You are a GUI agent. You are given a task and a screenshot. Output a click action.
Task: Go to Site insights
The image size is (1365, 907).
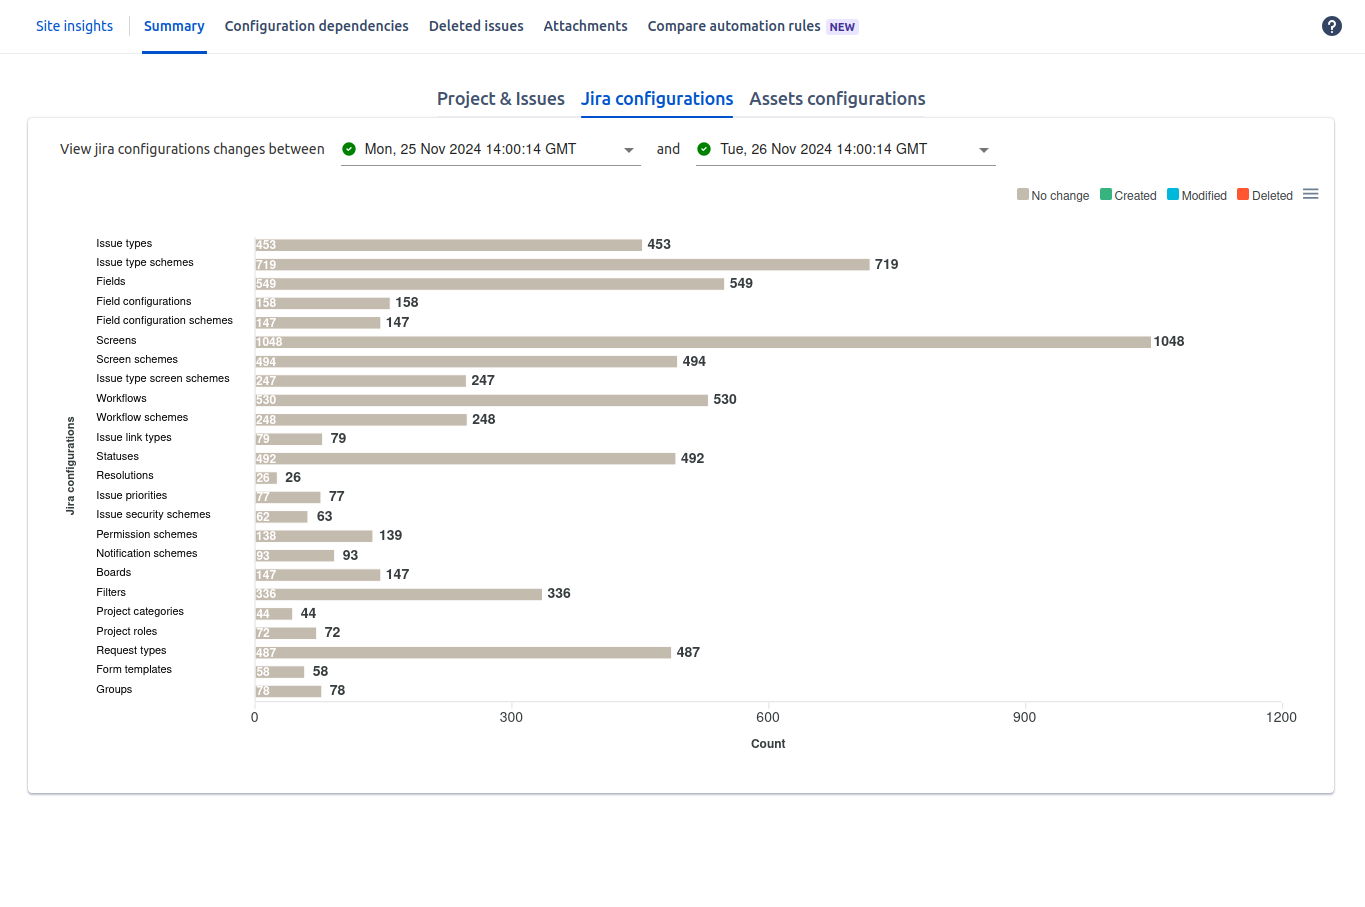point(74,26)
